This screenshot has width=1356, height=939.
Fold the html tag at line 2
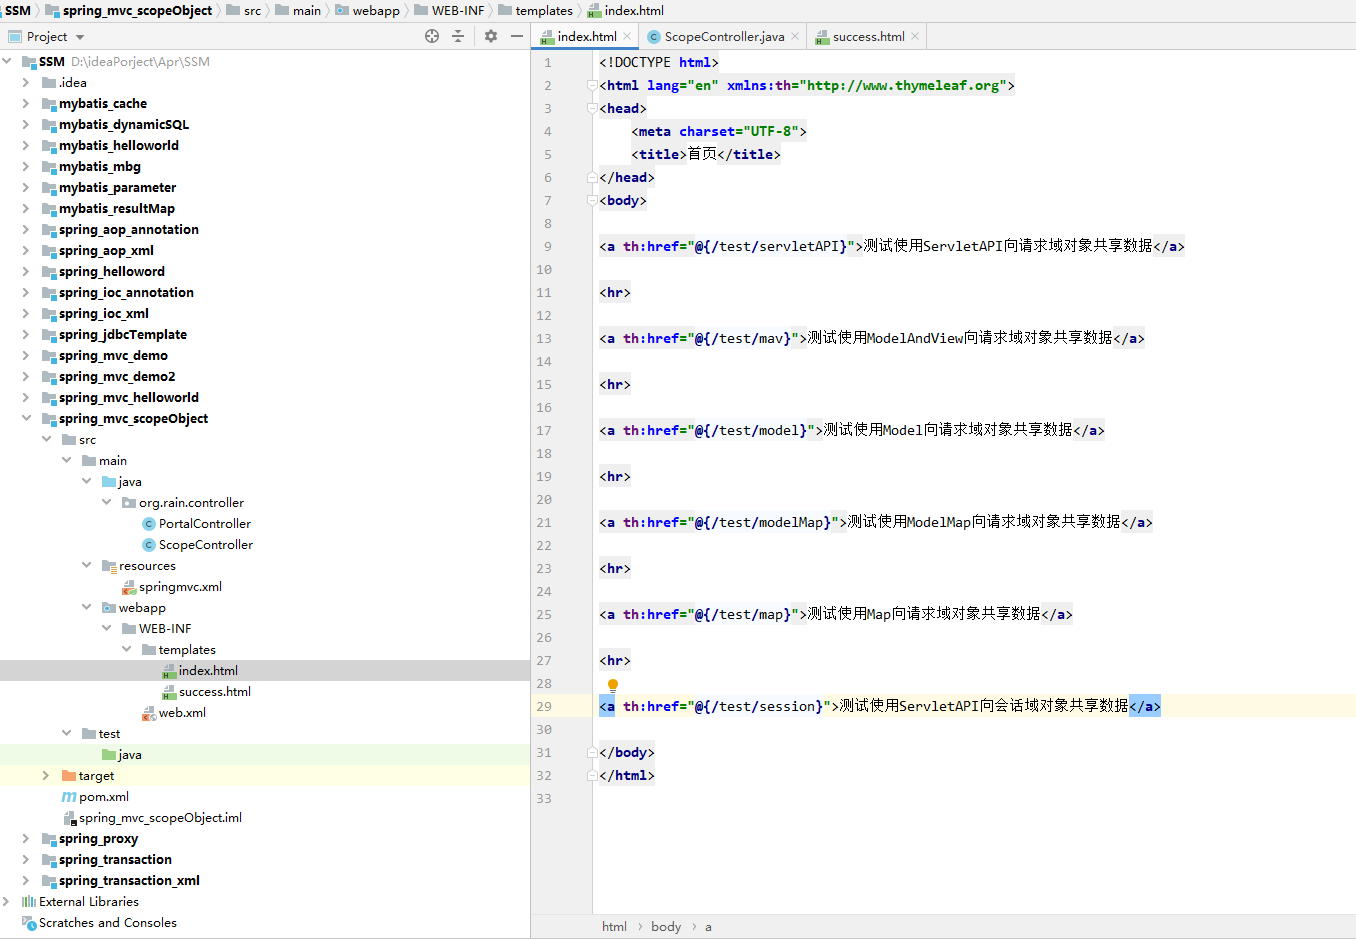pos(592,86)
